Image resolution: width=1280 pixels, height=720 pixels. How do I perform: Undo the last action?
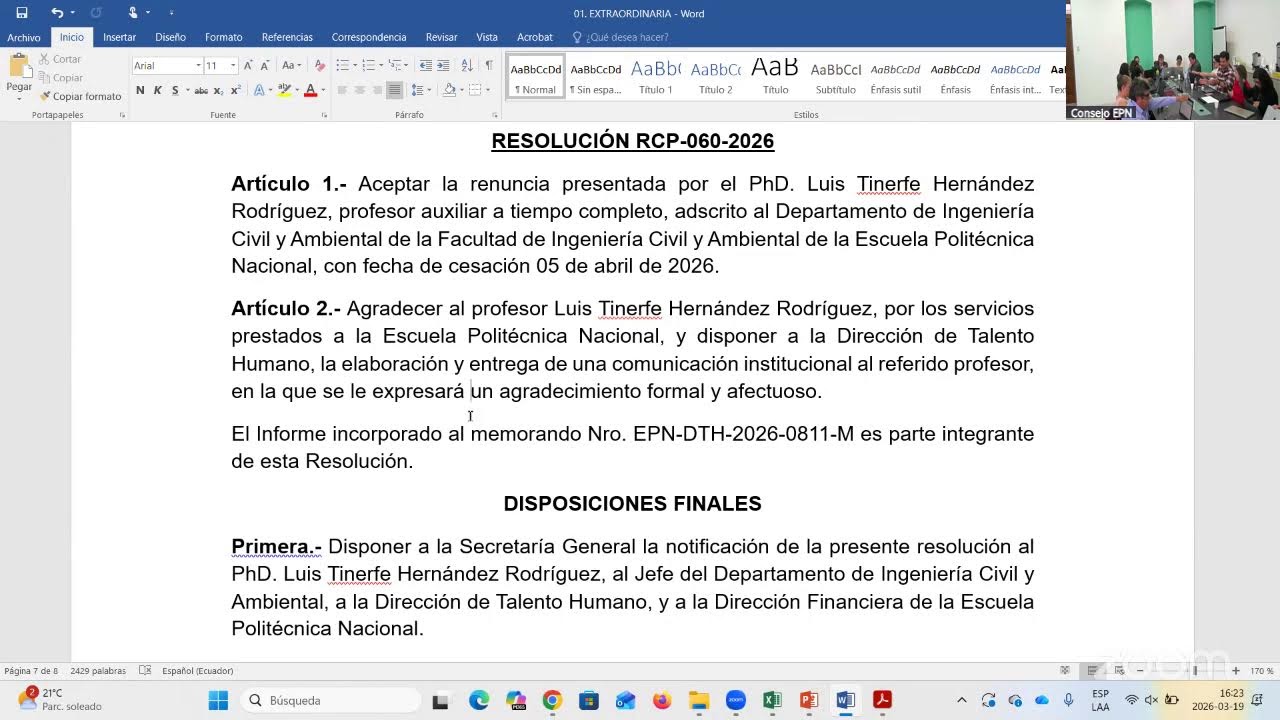click(x=58, y=13)
